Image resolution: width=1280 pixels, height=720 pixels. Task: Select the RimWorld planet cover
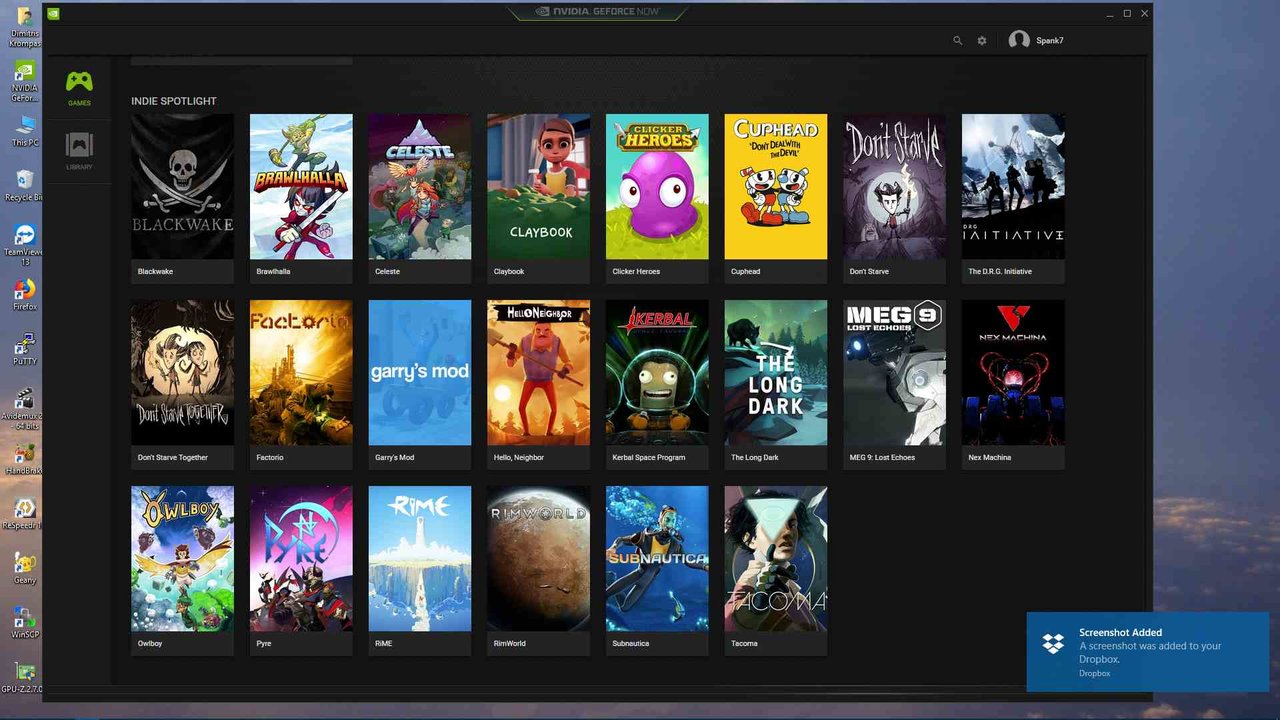point(538,559)
